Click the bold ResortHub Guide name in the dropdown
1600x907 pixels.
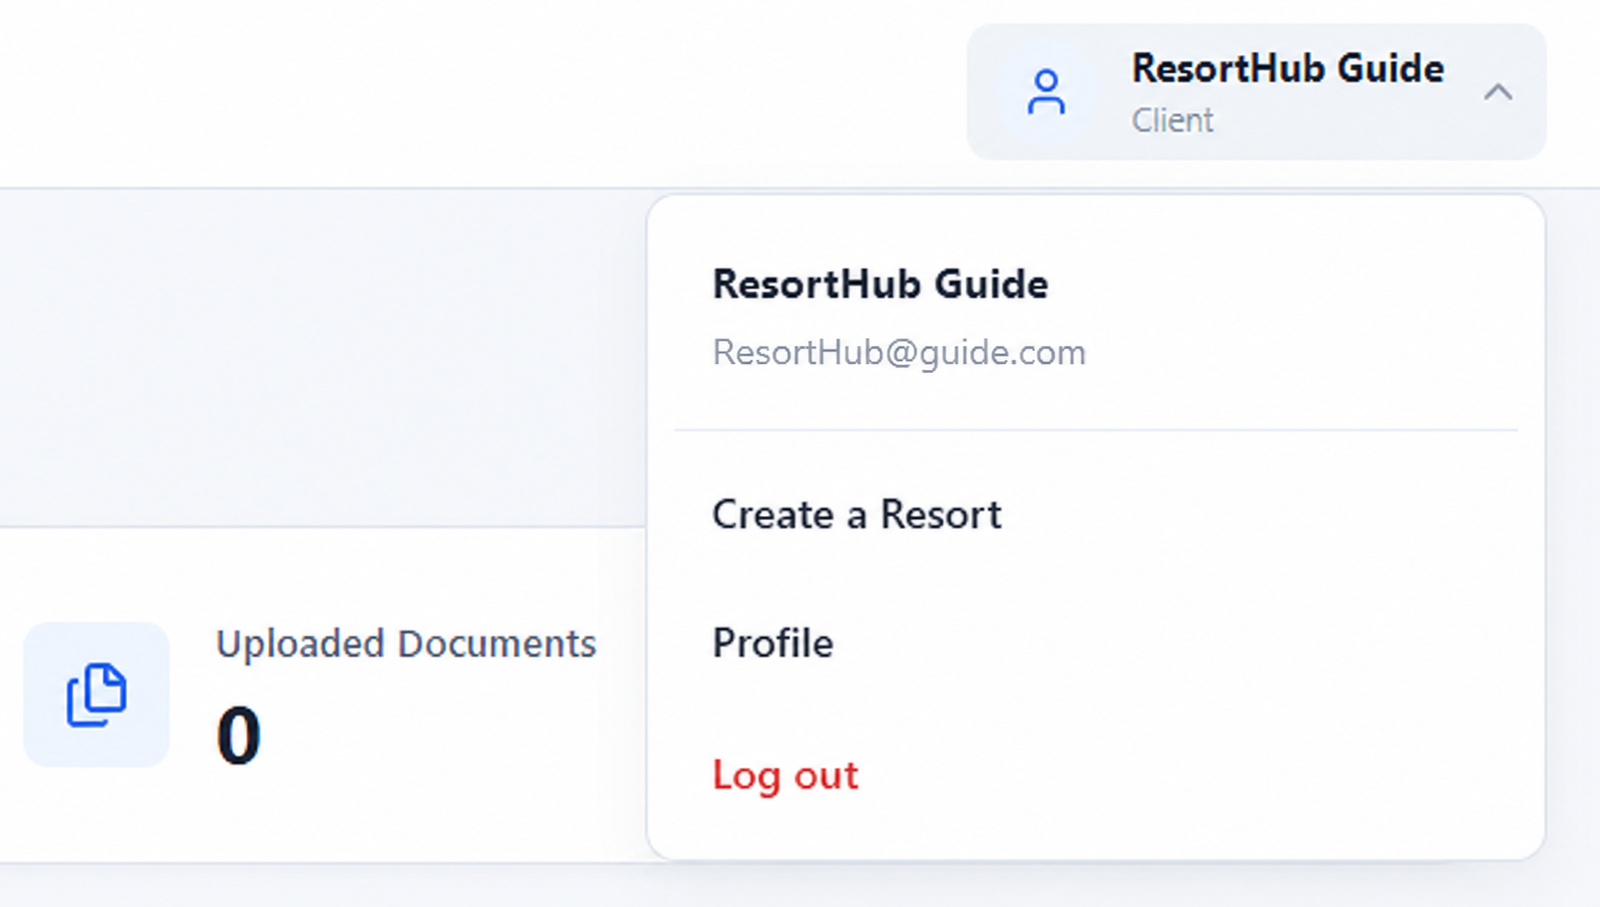(880, 284)
